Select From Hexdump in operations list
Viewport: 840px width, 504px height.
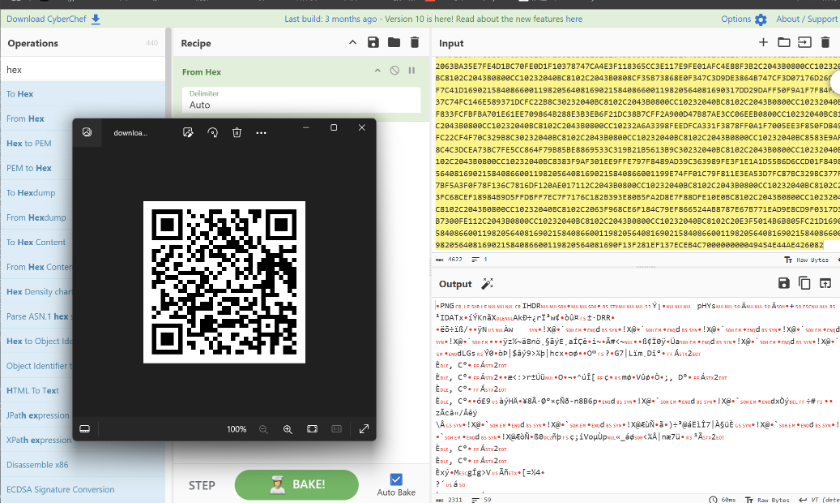pyautogui.click(x=36, y=217)
